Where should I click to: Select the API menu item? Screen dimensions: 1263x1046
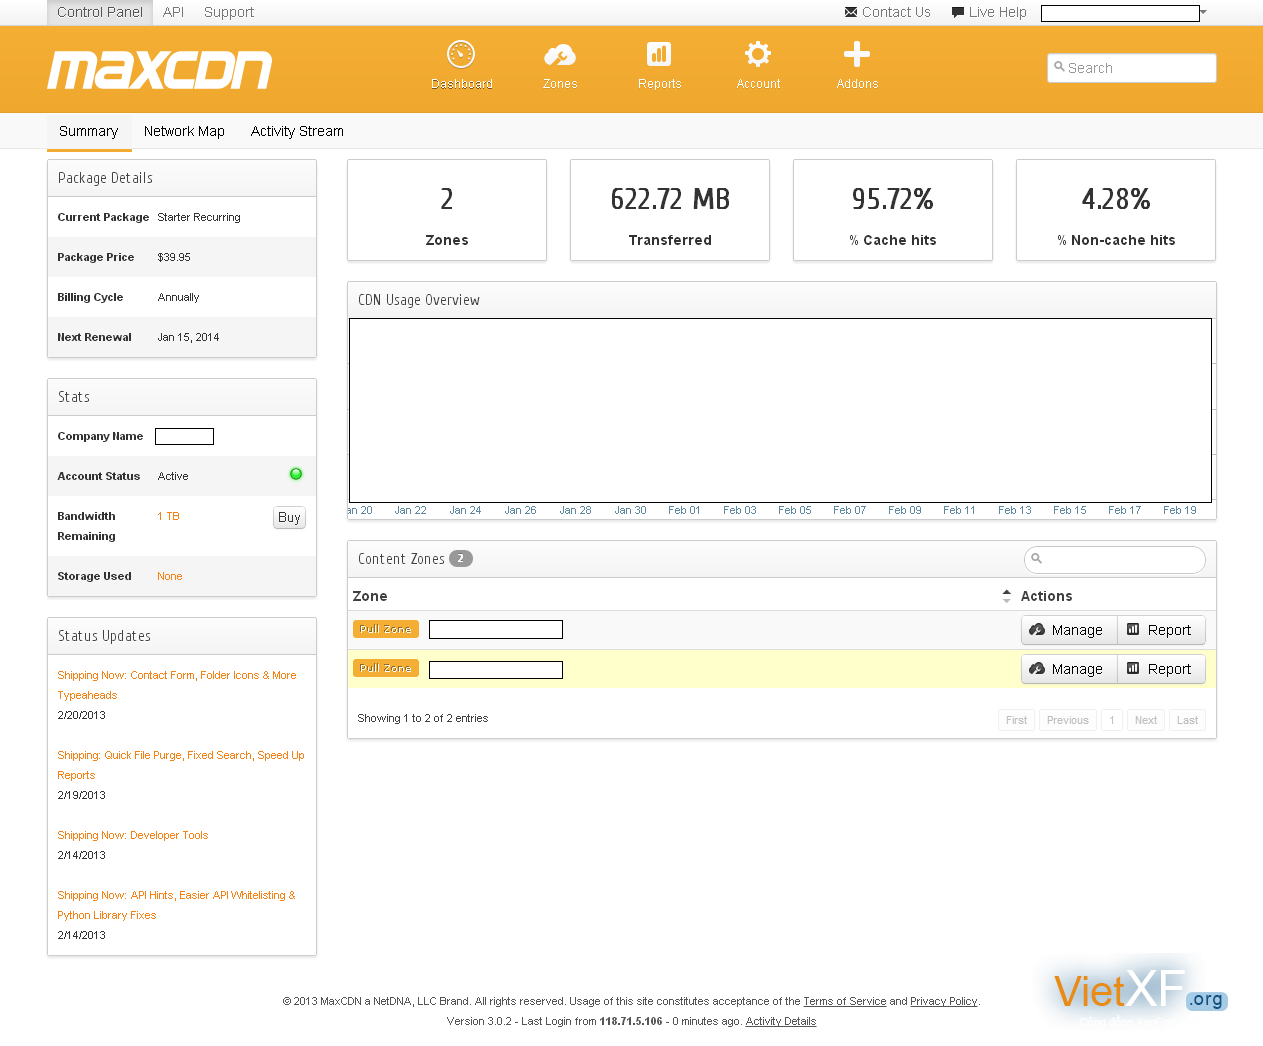173,12
